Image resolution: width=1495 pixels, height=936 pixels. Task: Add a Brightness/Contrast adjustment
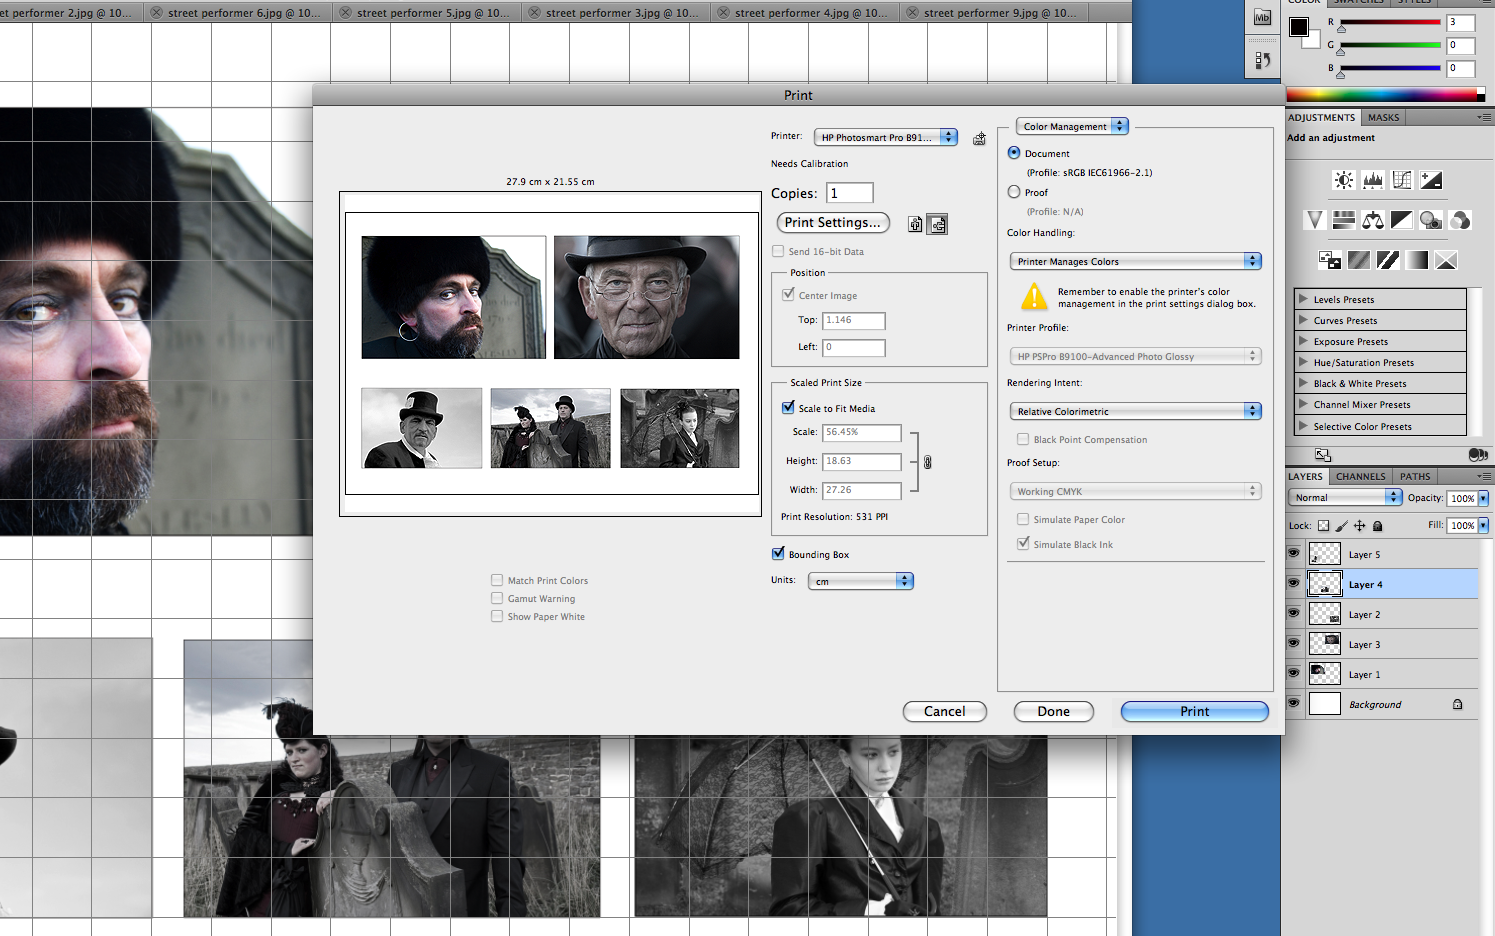[x=1344, y=180]
